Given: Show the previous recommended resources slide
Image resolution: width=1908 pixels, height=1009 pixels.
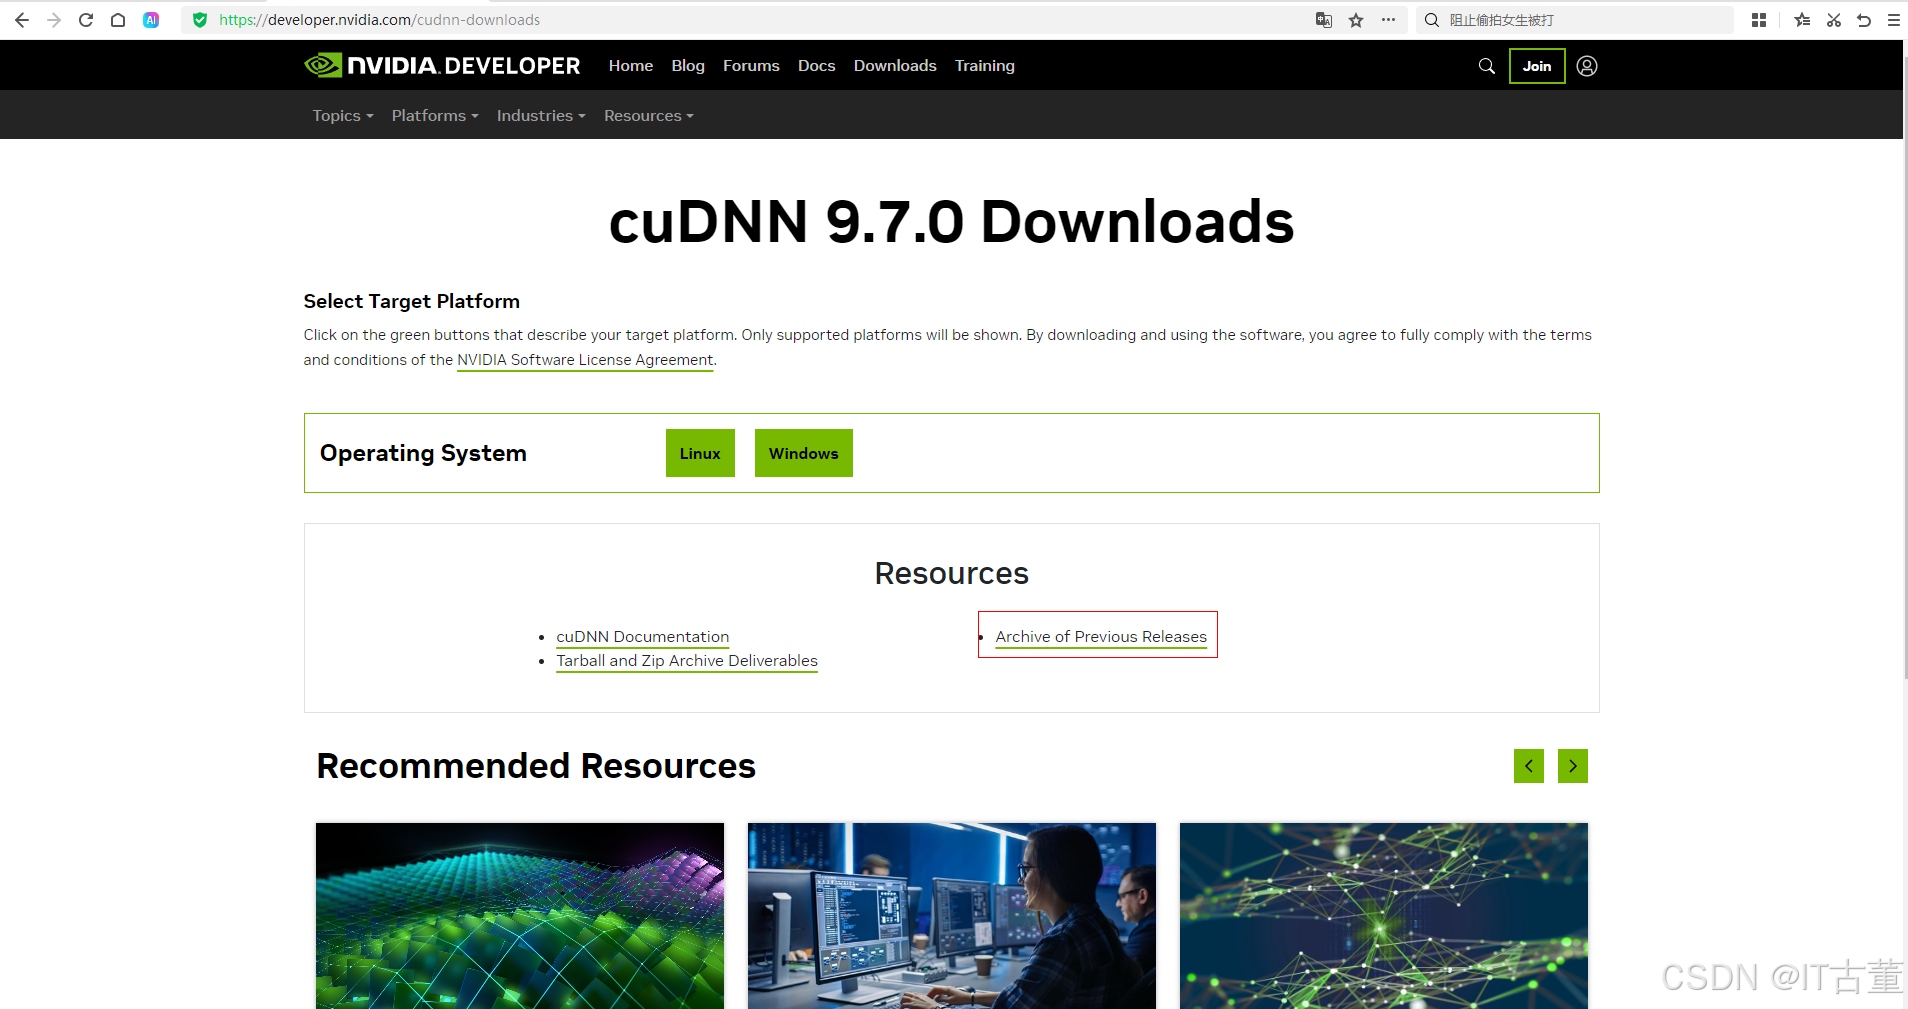Looking at the screenshot, I should coord(1529,766).
